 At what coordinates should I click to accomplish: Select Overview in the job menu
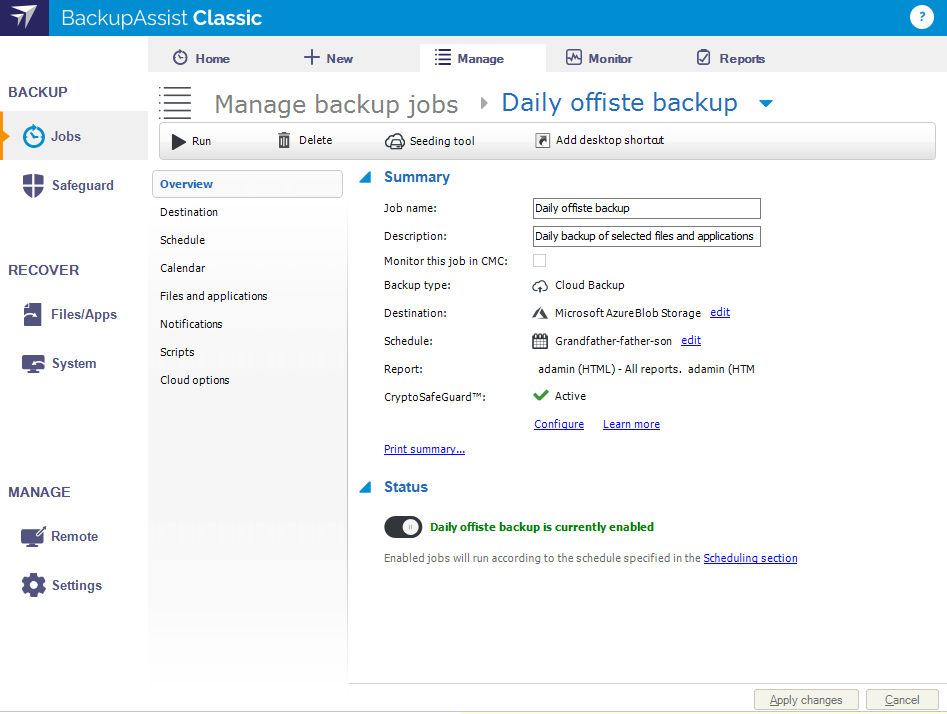[x=248, y=184]
